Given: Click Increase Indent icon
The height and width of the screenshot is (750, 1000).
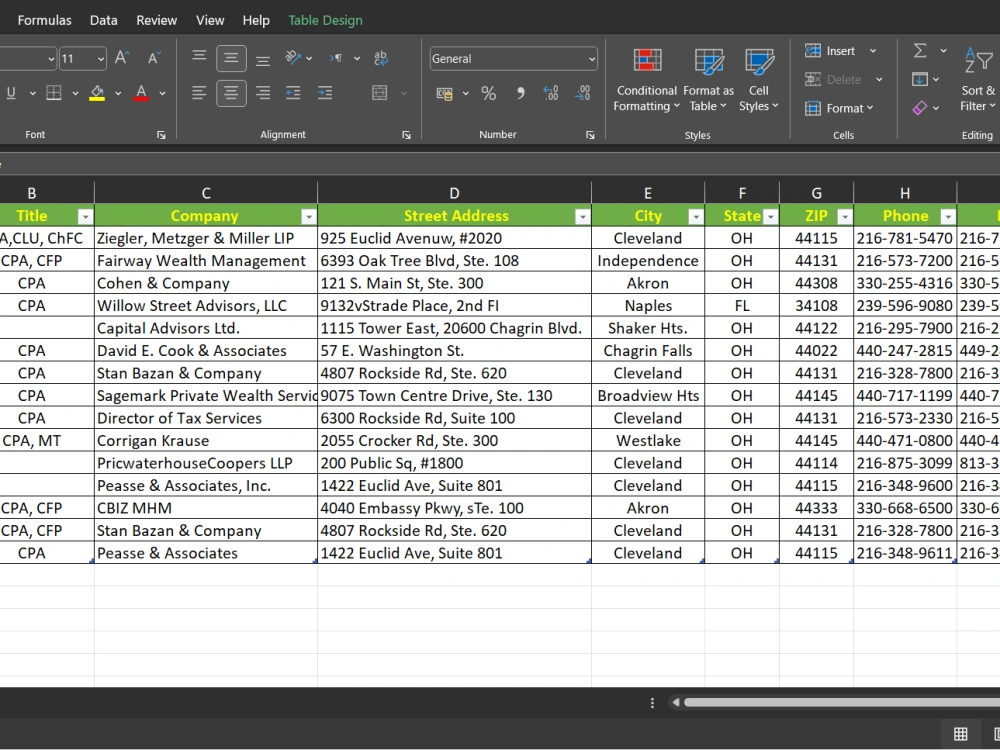Looking at the screenshot, I should [x=325, y=93].
